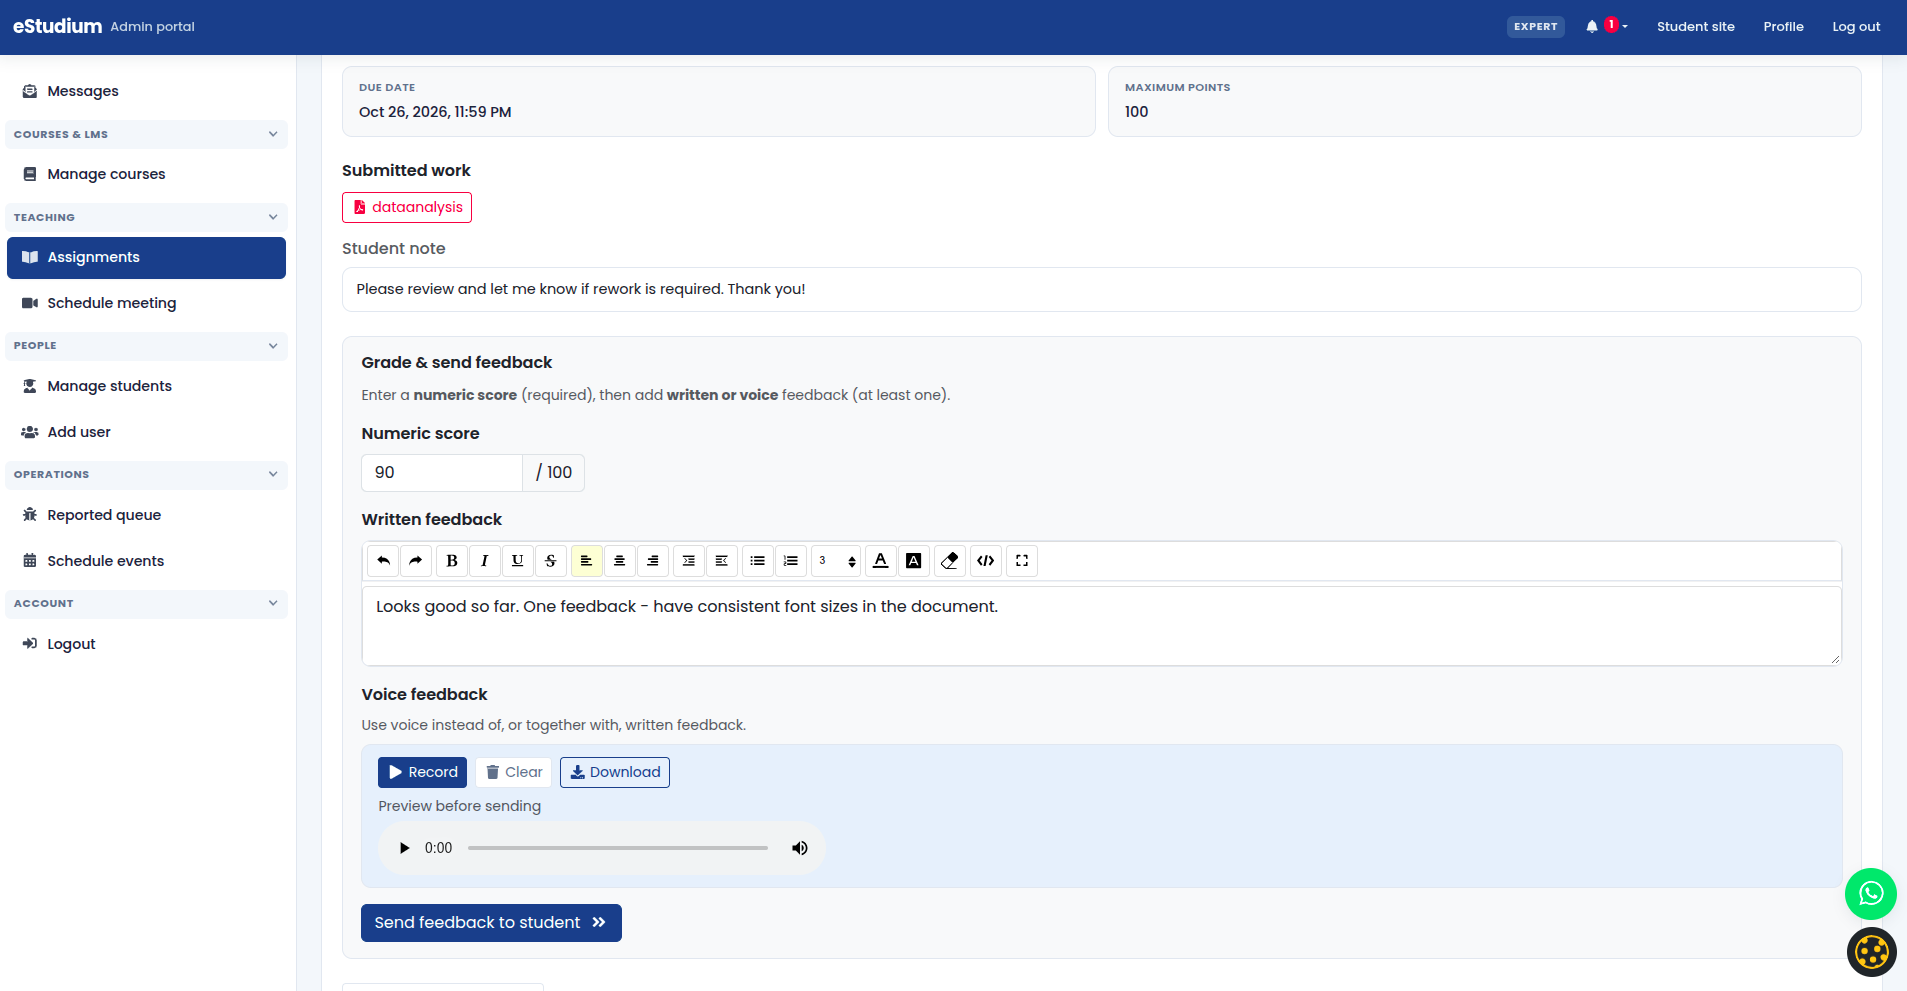Collapse the Teaching section
This screenshot has width=1907, height=991.
[146, 217]
